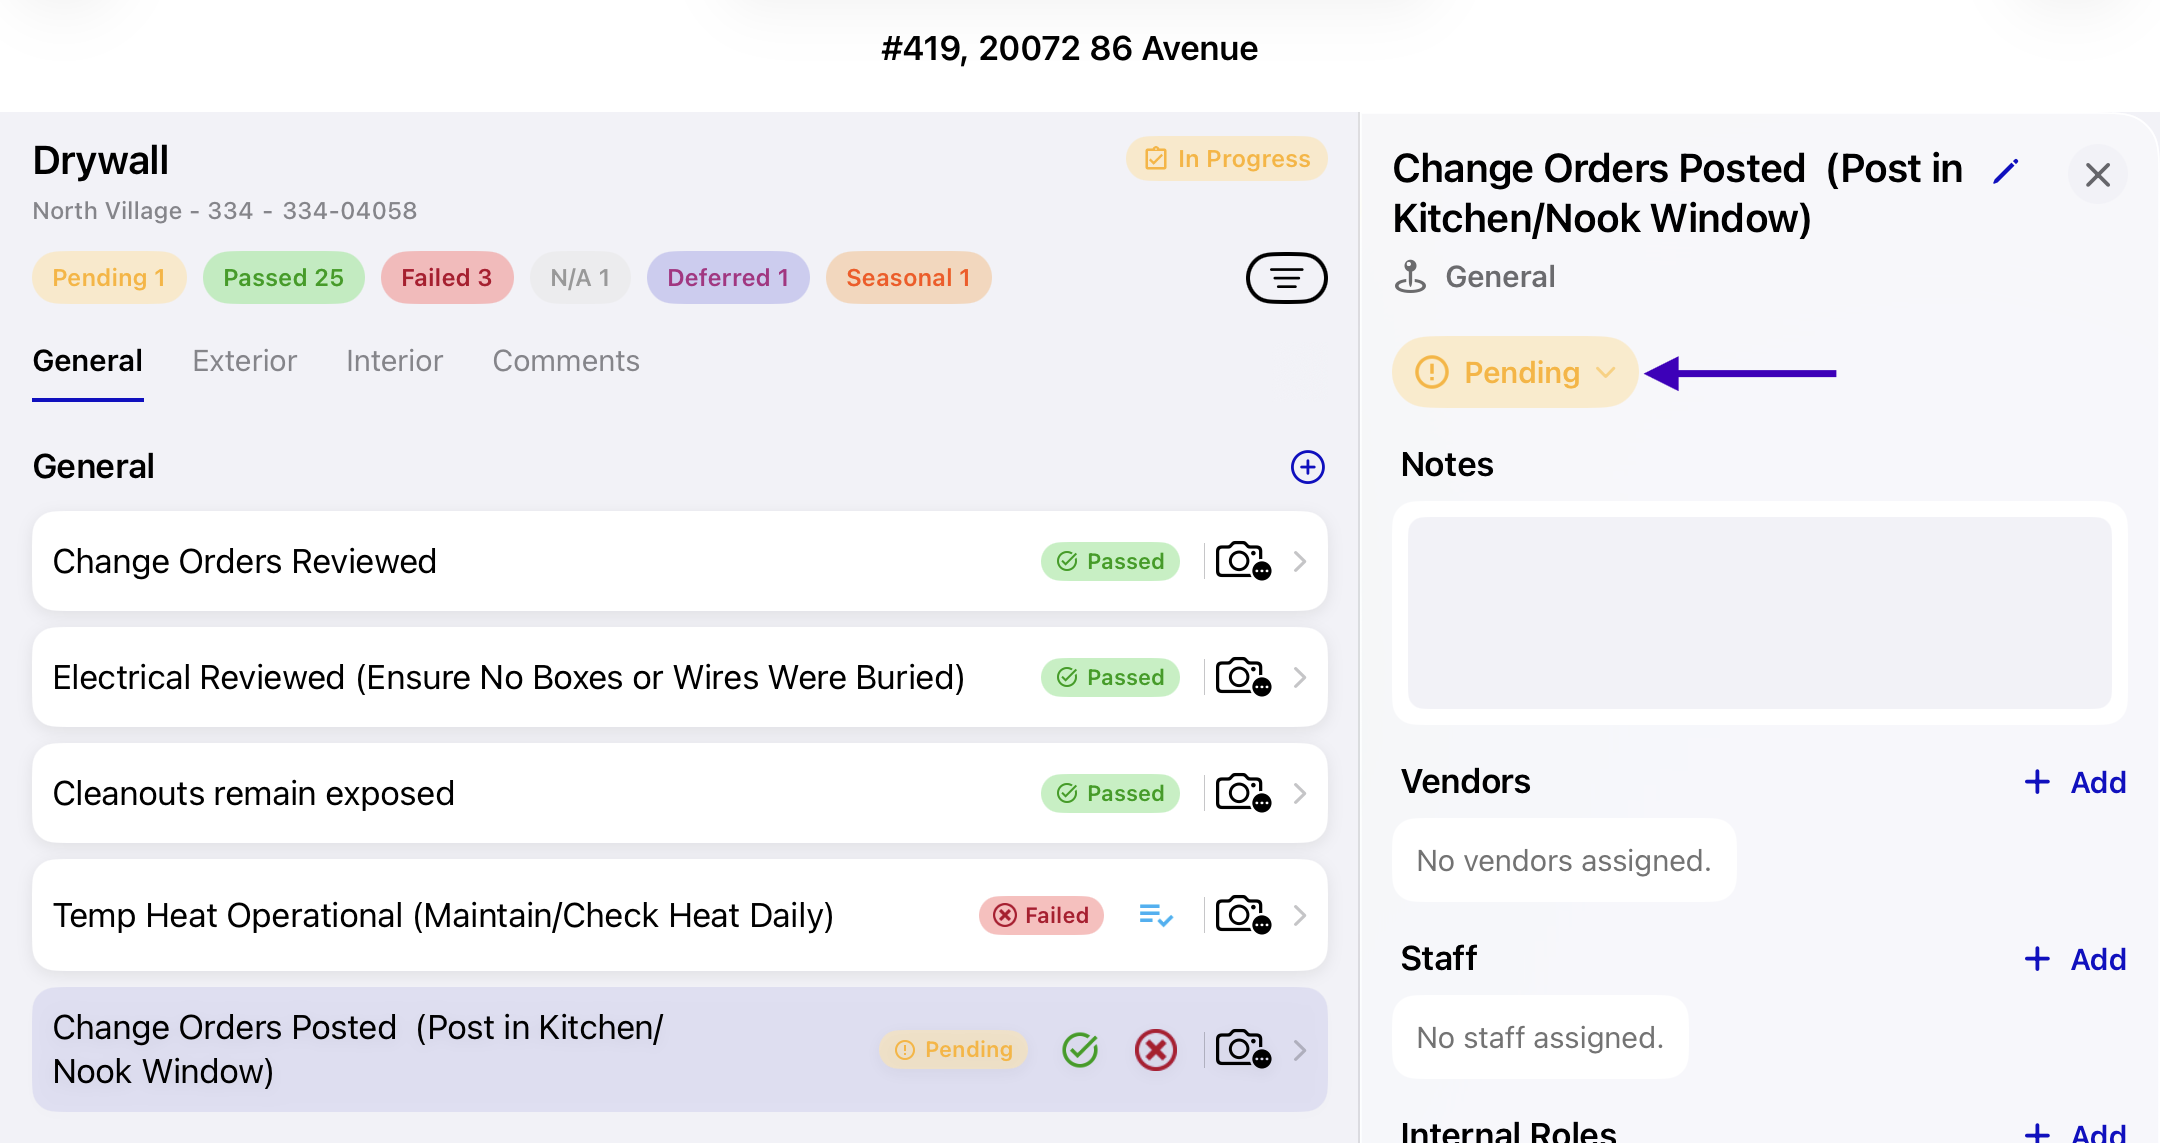Image resolution: width=2160 pixels, height=1143 pixels.
Task: Open the Pending status dropdown
Action: [1515, 373]
